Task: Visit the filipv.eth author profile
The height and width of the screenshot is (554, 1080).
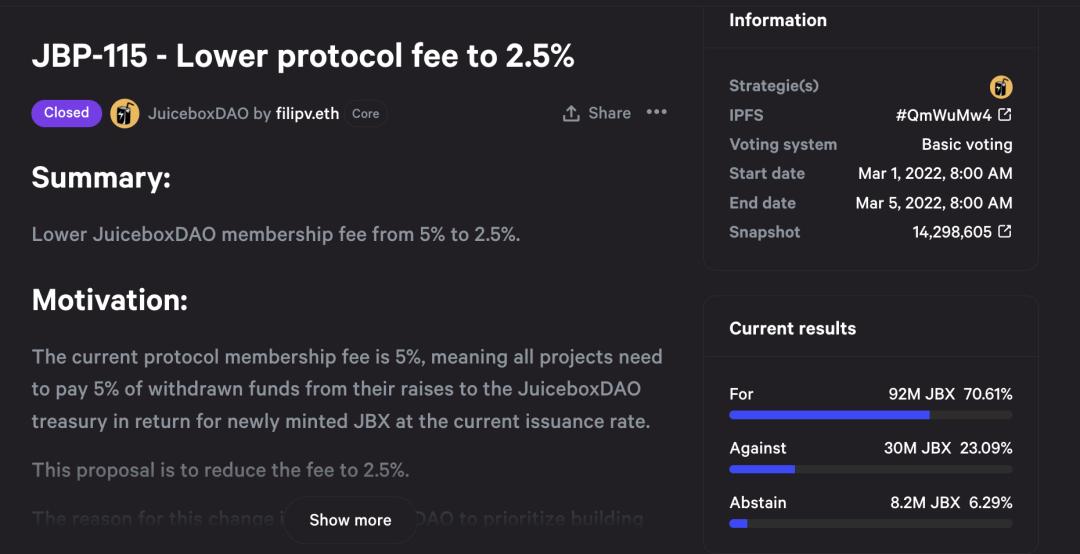Action: coord(307,114)
